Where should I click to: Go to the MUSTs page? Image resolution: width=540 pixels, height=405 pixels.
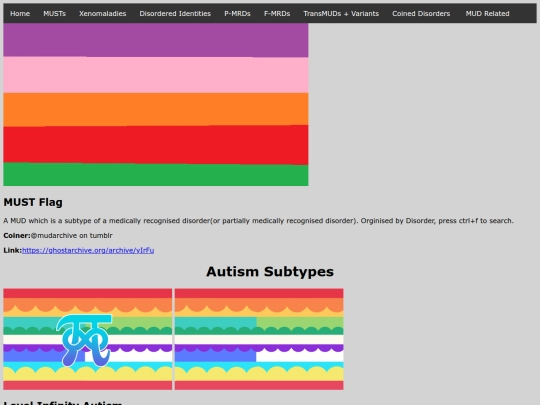[54, 13]
